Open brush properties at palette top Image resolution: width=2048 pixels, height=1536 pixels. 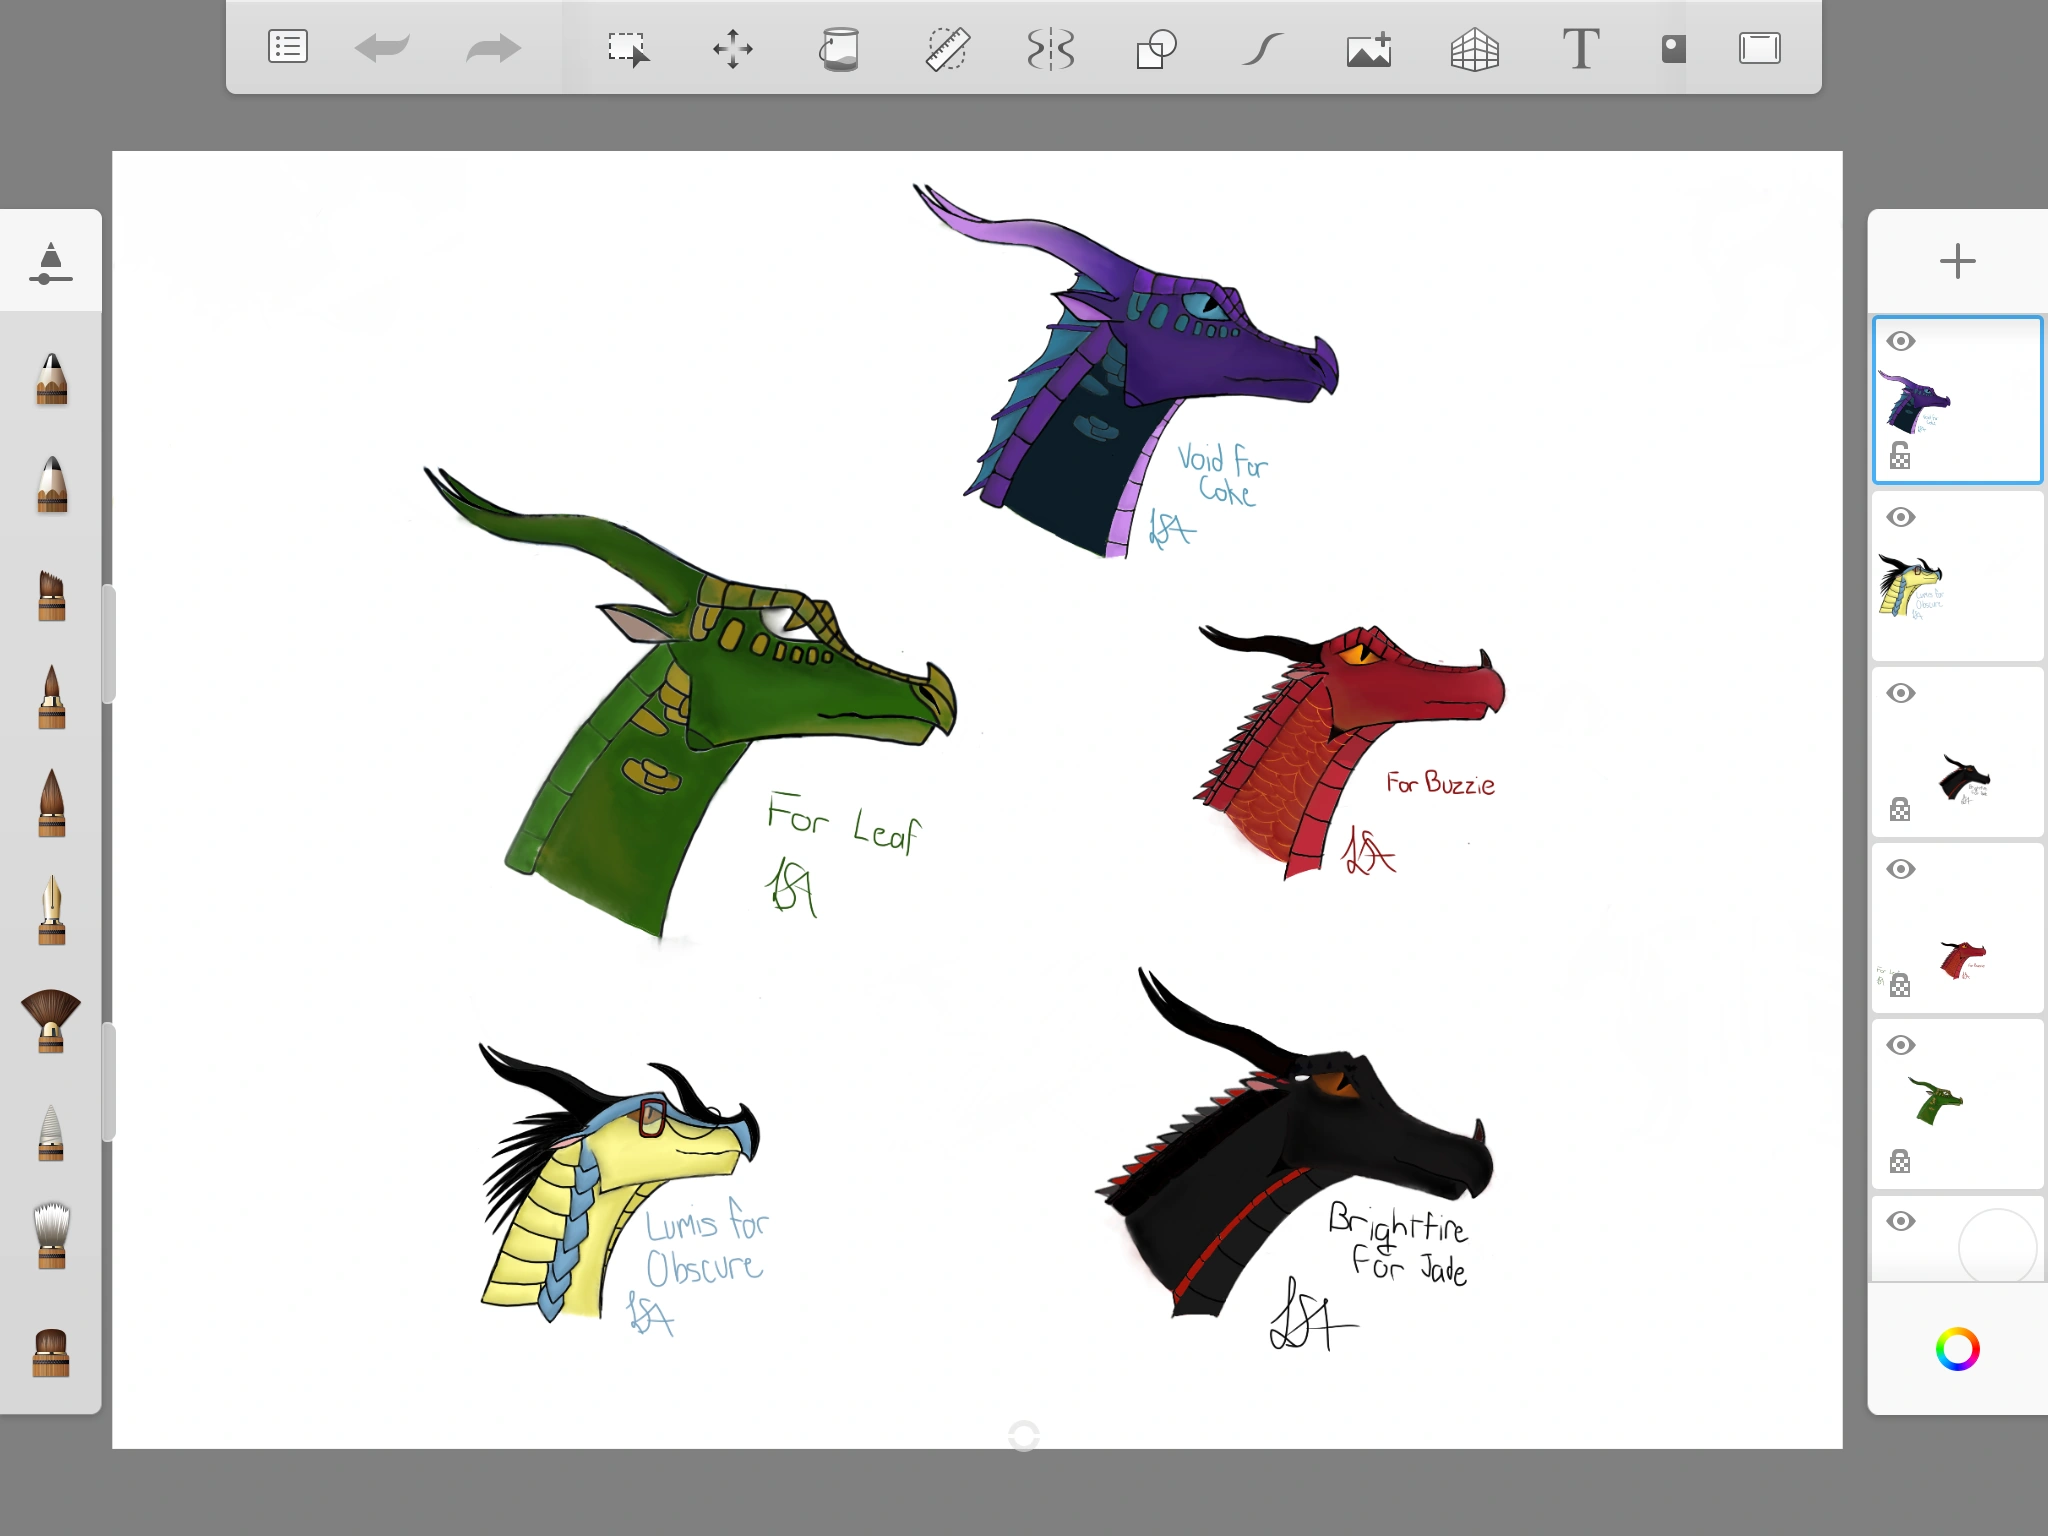pyautogui.click(x=51, y=263)
